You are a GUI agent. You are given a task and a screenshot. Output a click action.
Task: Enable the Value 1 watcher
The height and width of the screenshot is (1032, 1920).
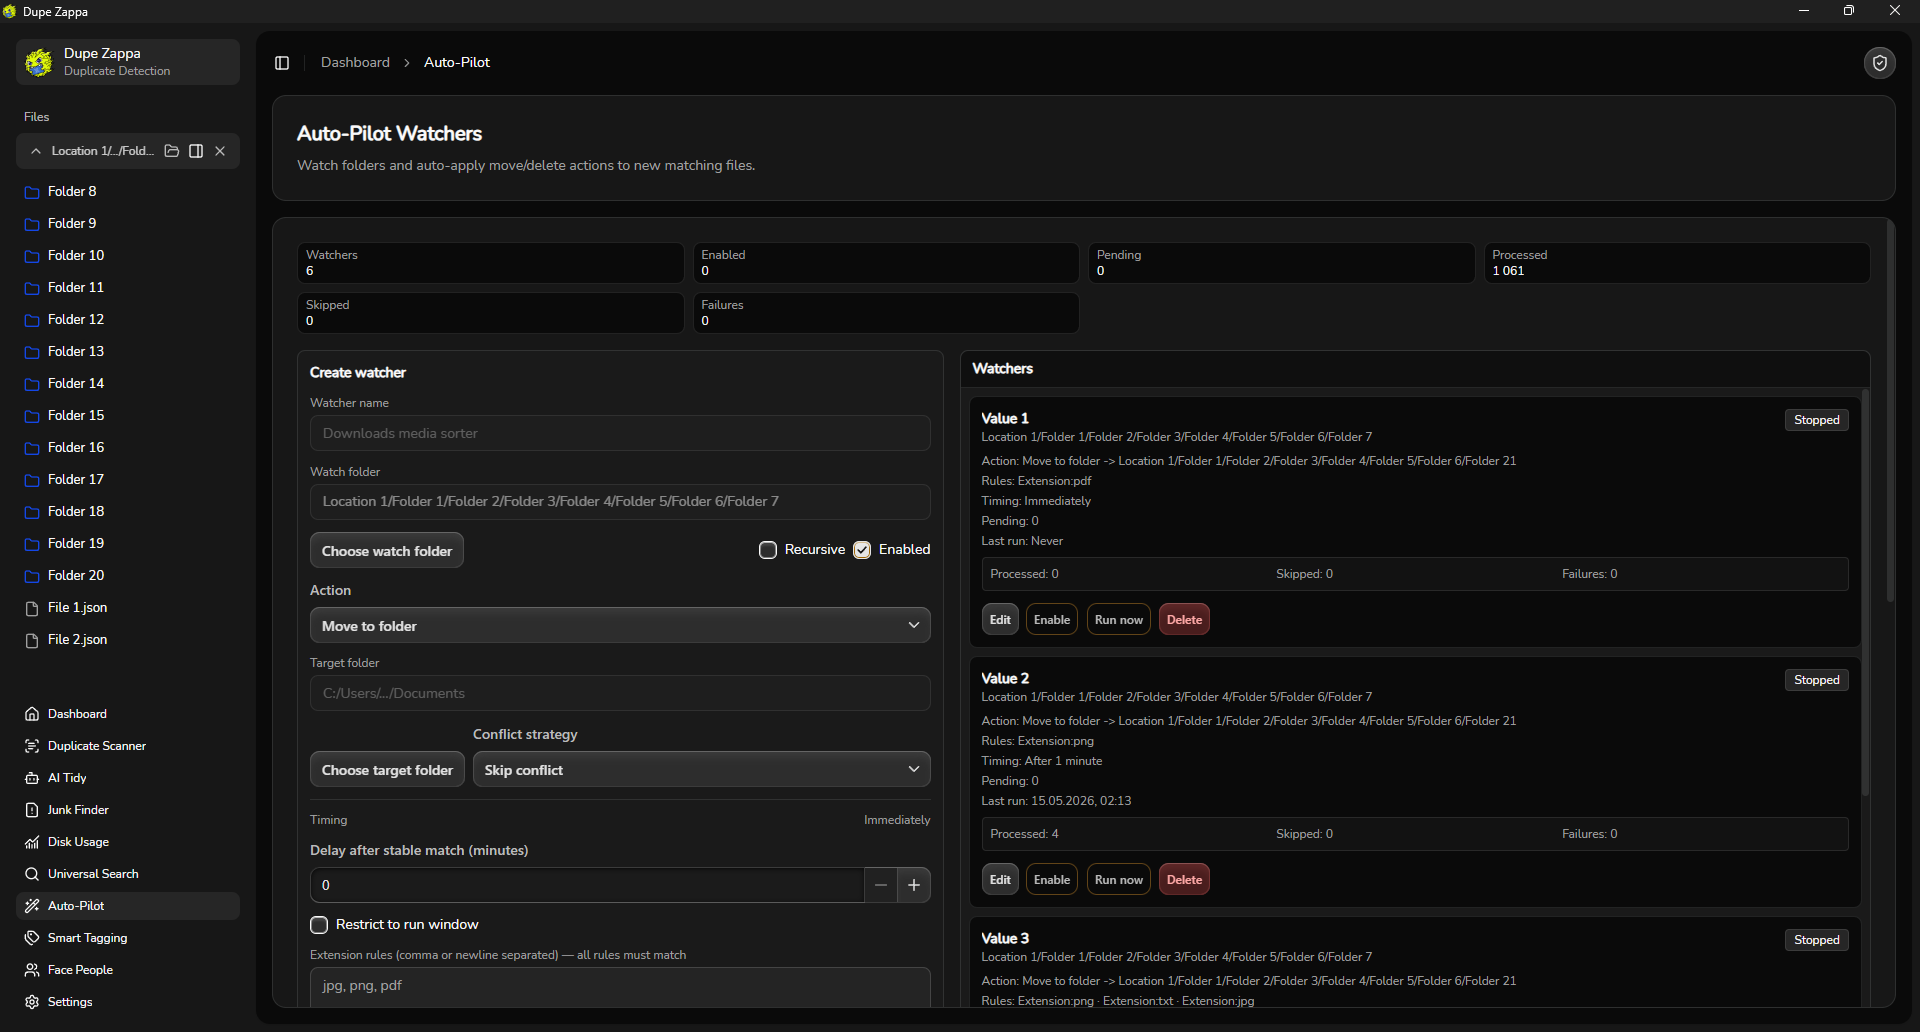(1052, 620)
